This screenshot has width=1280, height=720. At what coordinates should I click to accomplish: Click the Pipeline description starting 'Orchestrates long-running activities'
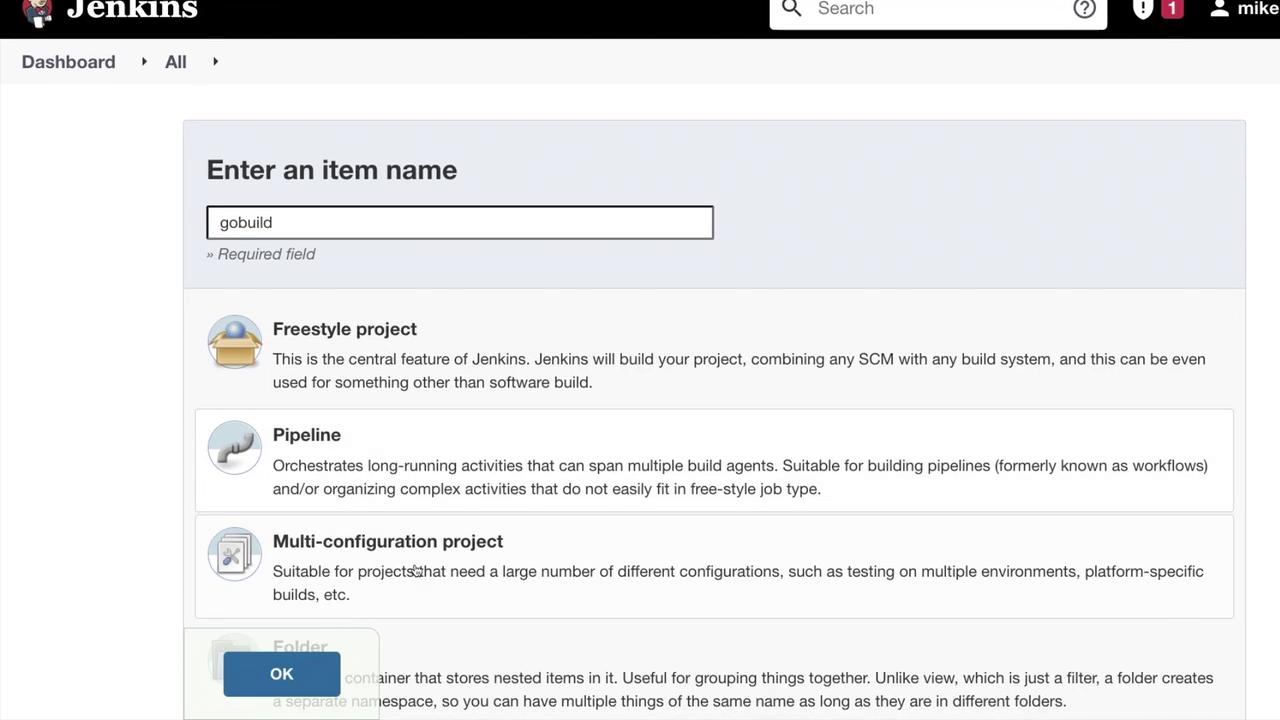pyautogui.click(x=740, y=477)
